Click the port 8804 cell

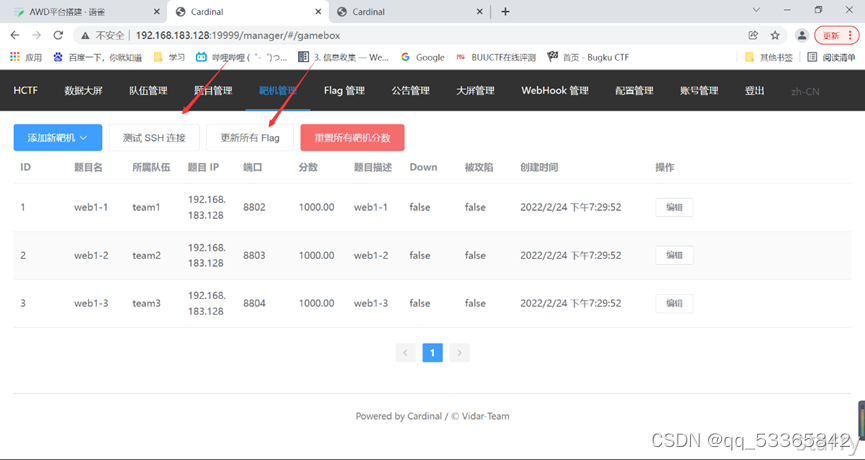[254, 303]
